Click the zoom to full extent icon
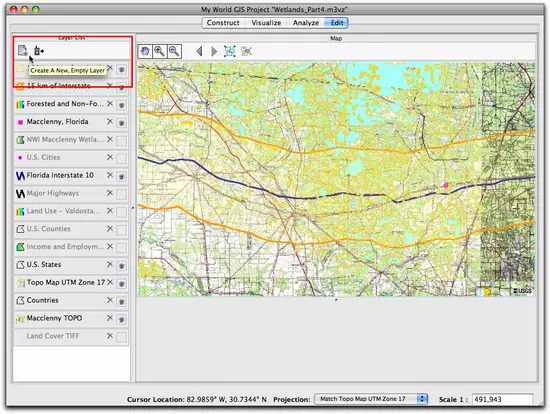 click(x=230, y=51)
